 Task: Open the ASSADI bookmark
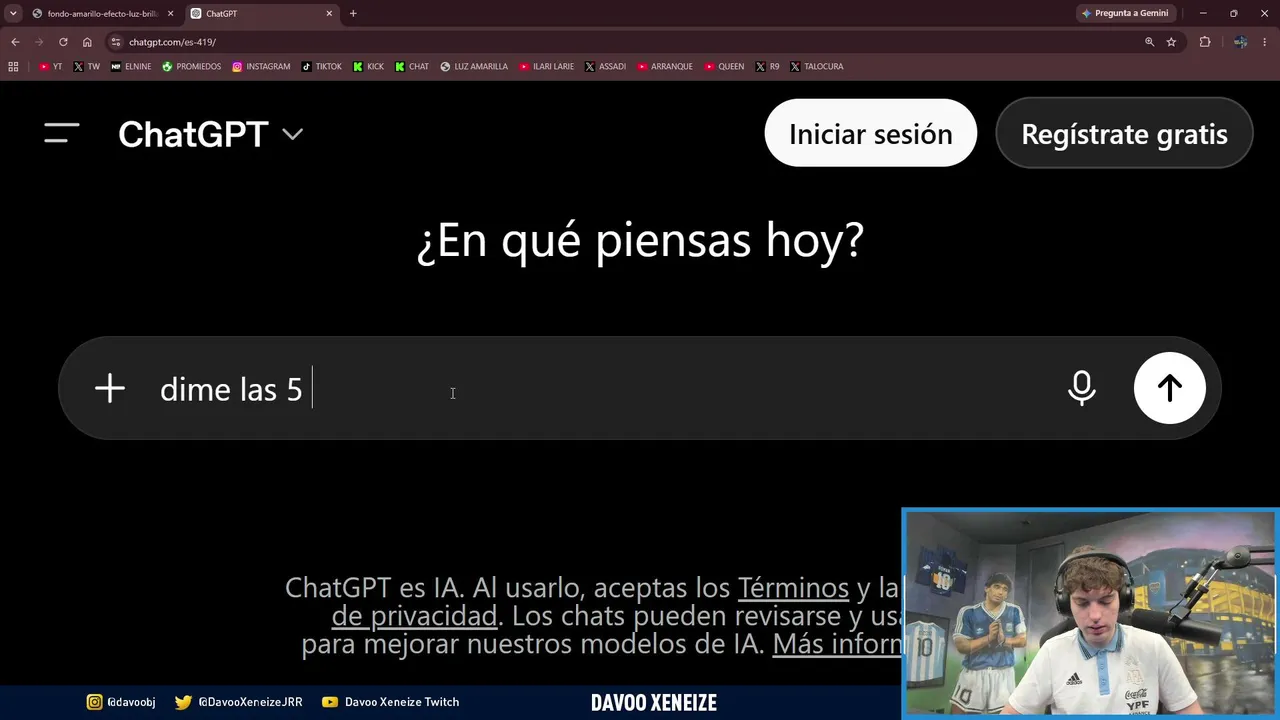(x=605, y=67)
